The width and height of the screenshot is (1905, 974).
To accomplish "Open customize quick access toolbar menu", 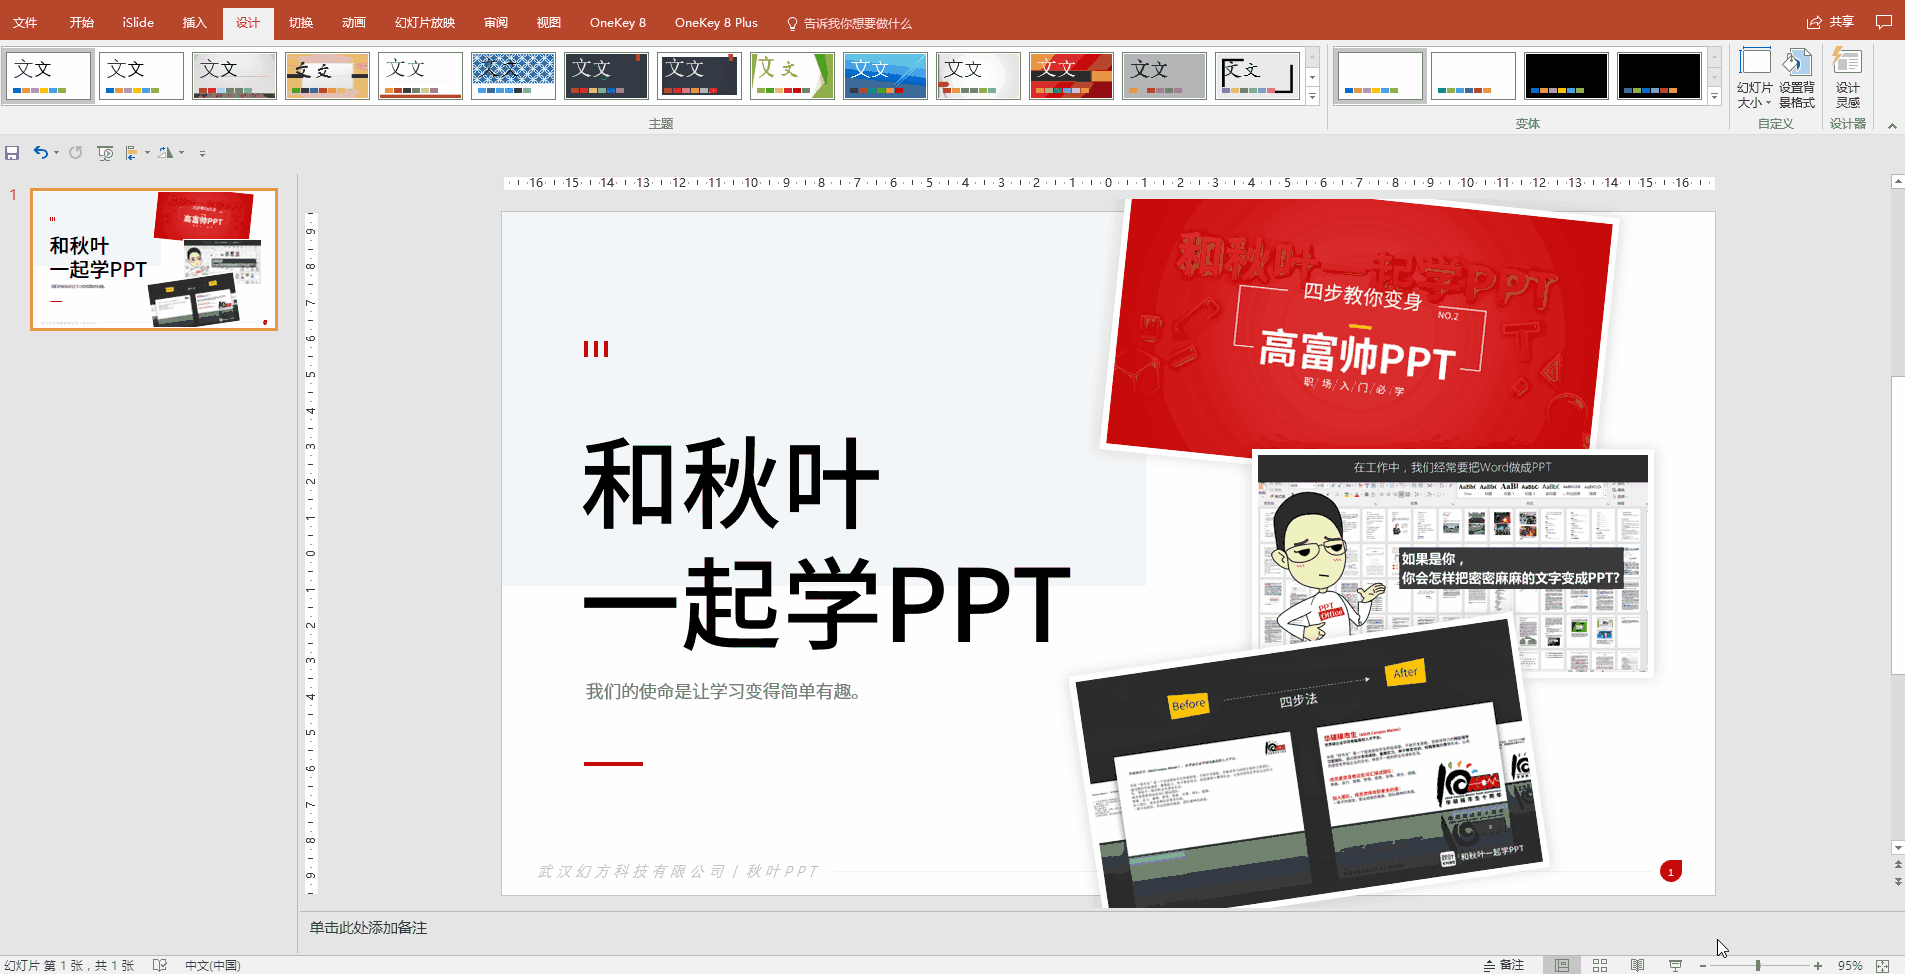I will click(202, 154).
